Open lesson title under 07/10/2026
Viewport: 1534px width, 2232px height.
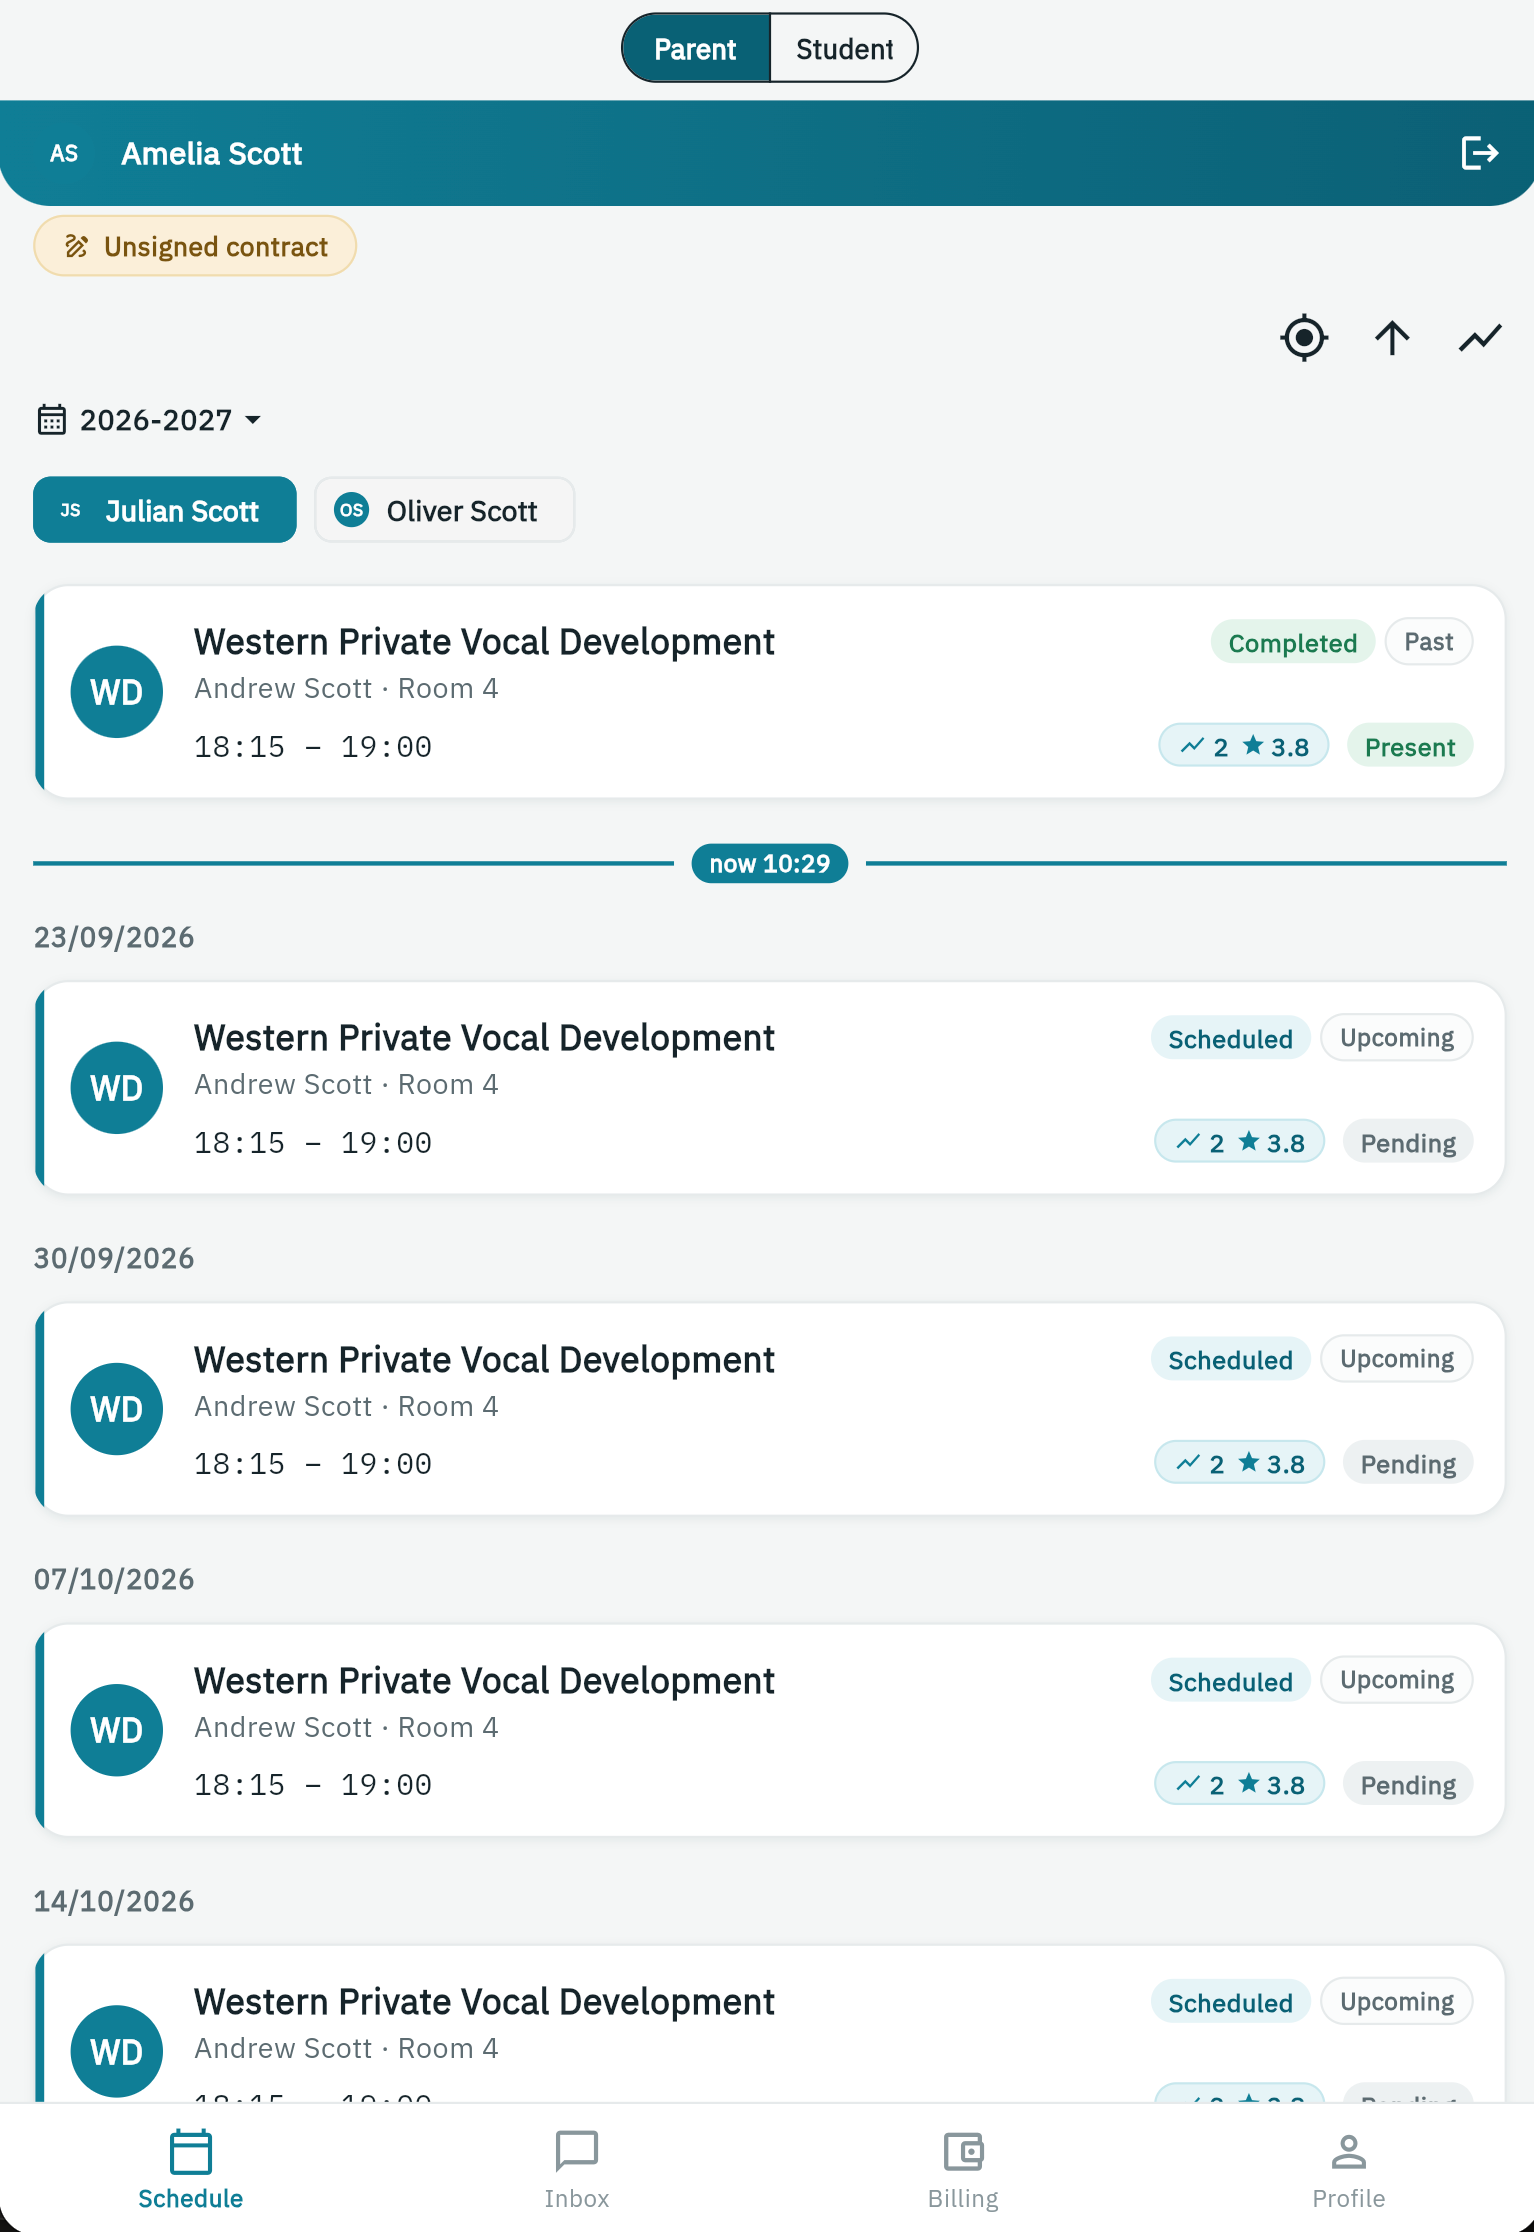484,1681
